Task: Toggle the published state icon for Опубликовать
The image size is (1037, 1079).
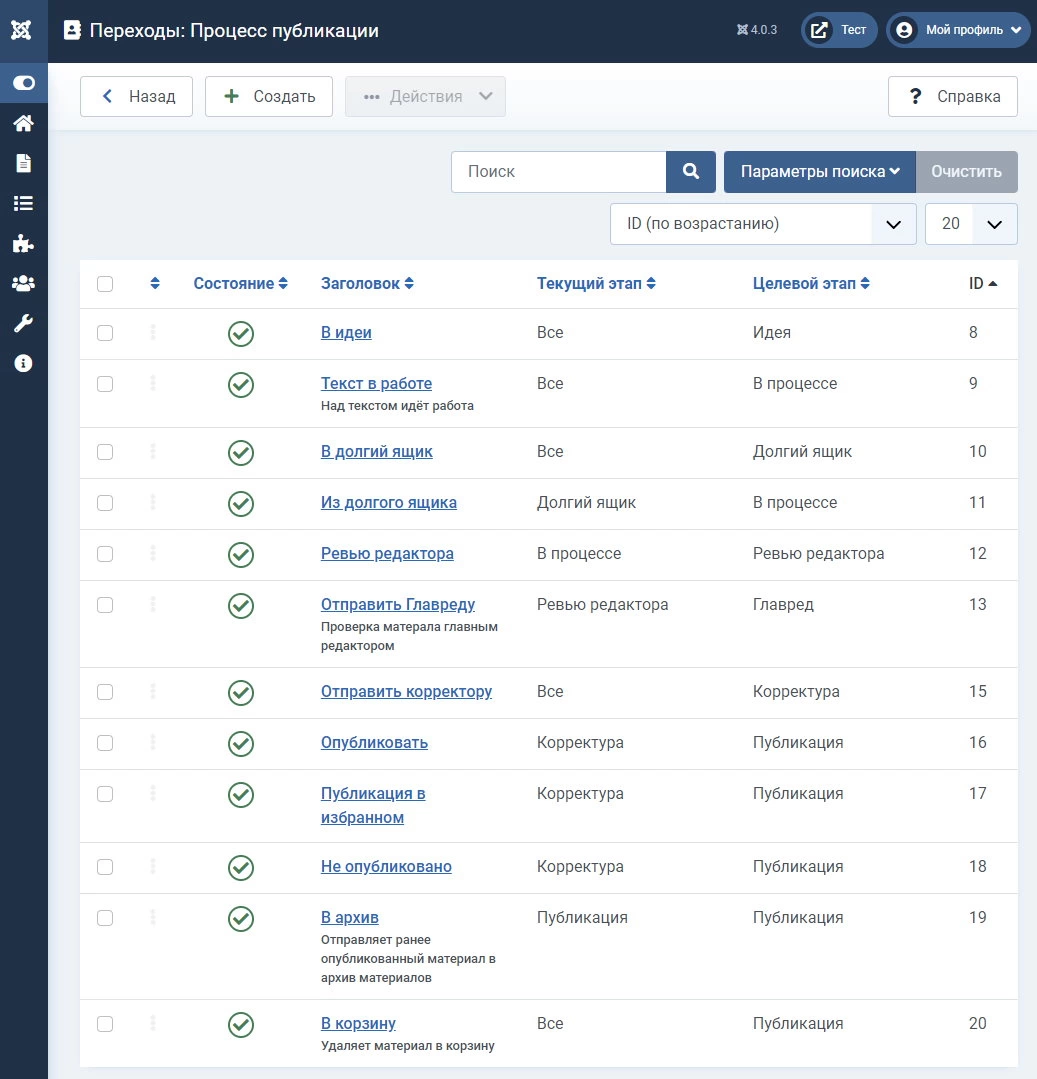Action: pyautogui.click(x=241, y=744)
